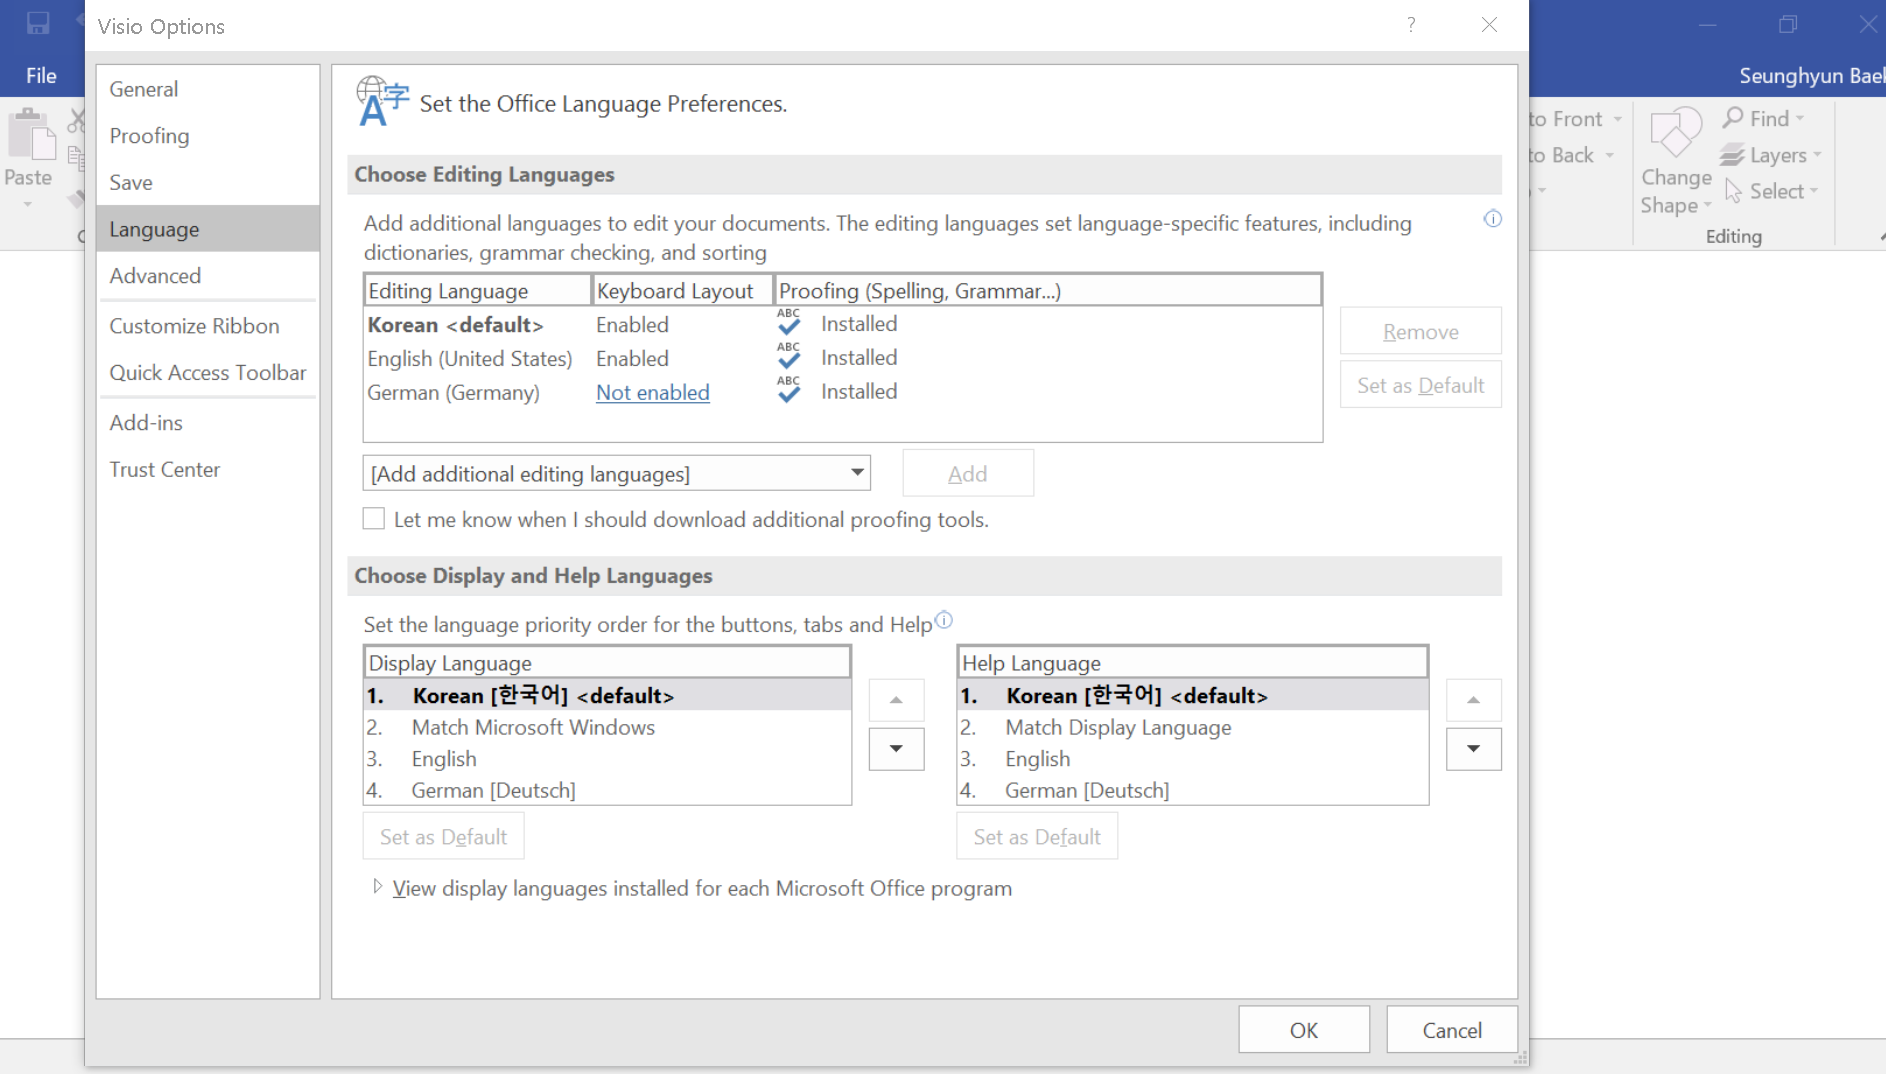Switch to the Proofing options category
Screen dimensions: 1886x1074
149,136
